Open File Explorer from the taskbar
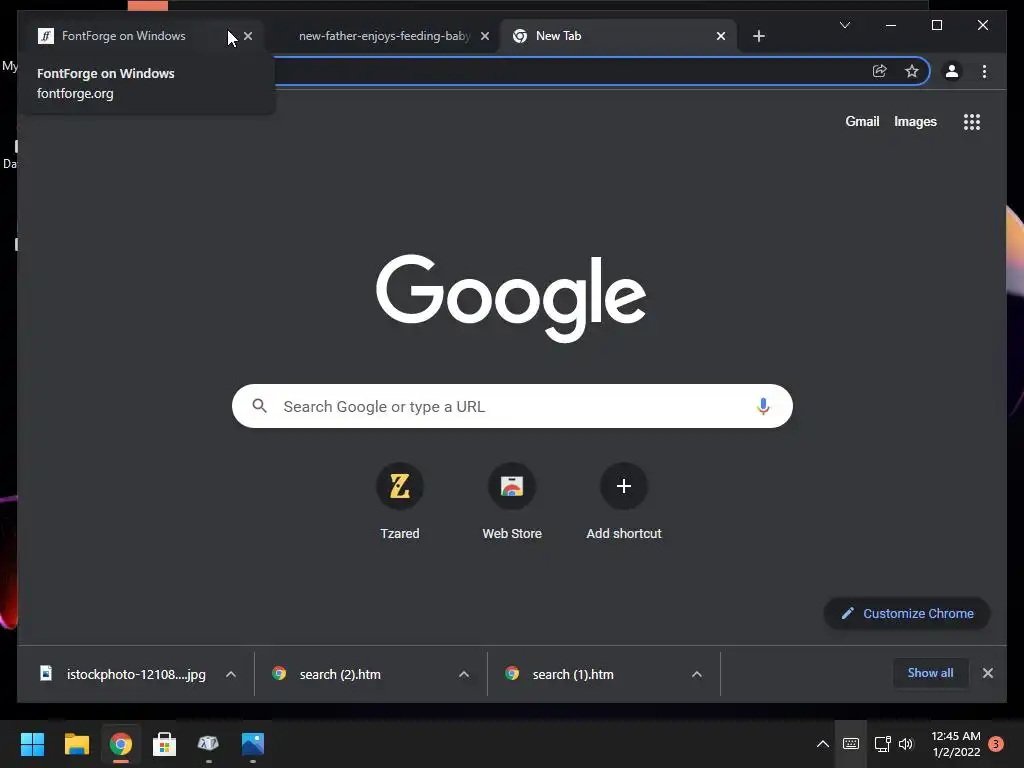The image size is (1024, 768). 76,744
